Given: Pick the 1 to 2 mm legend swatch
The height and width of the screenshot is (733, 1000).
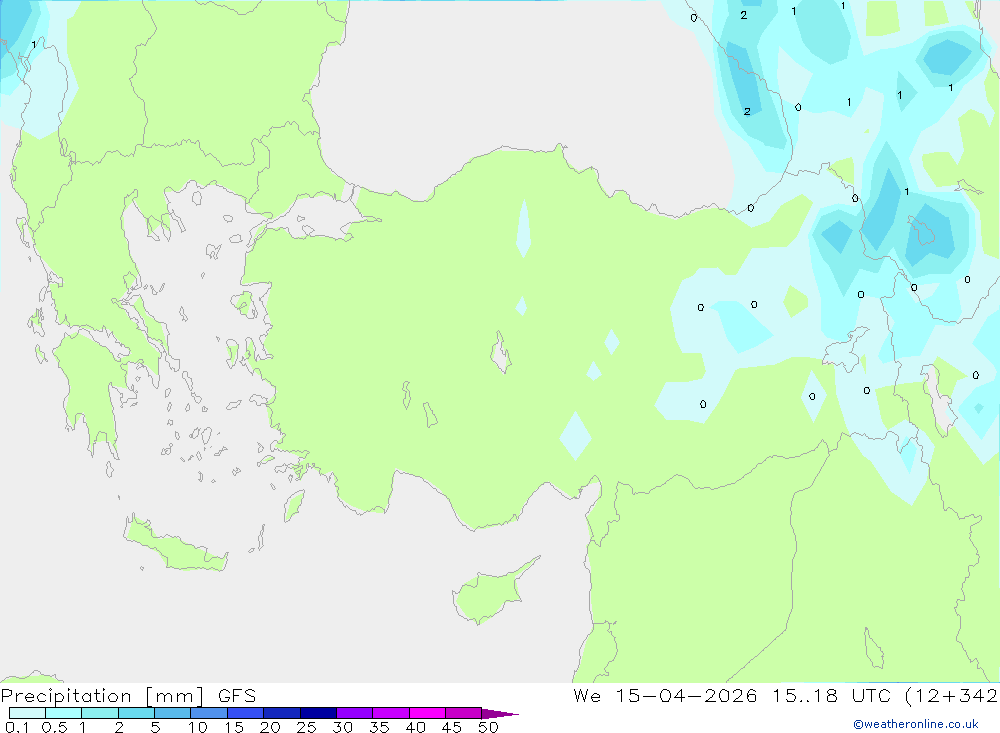Looking at the screenshot, I should point(100,713).
